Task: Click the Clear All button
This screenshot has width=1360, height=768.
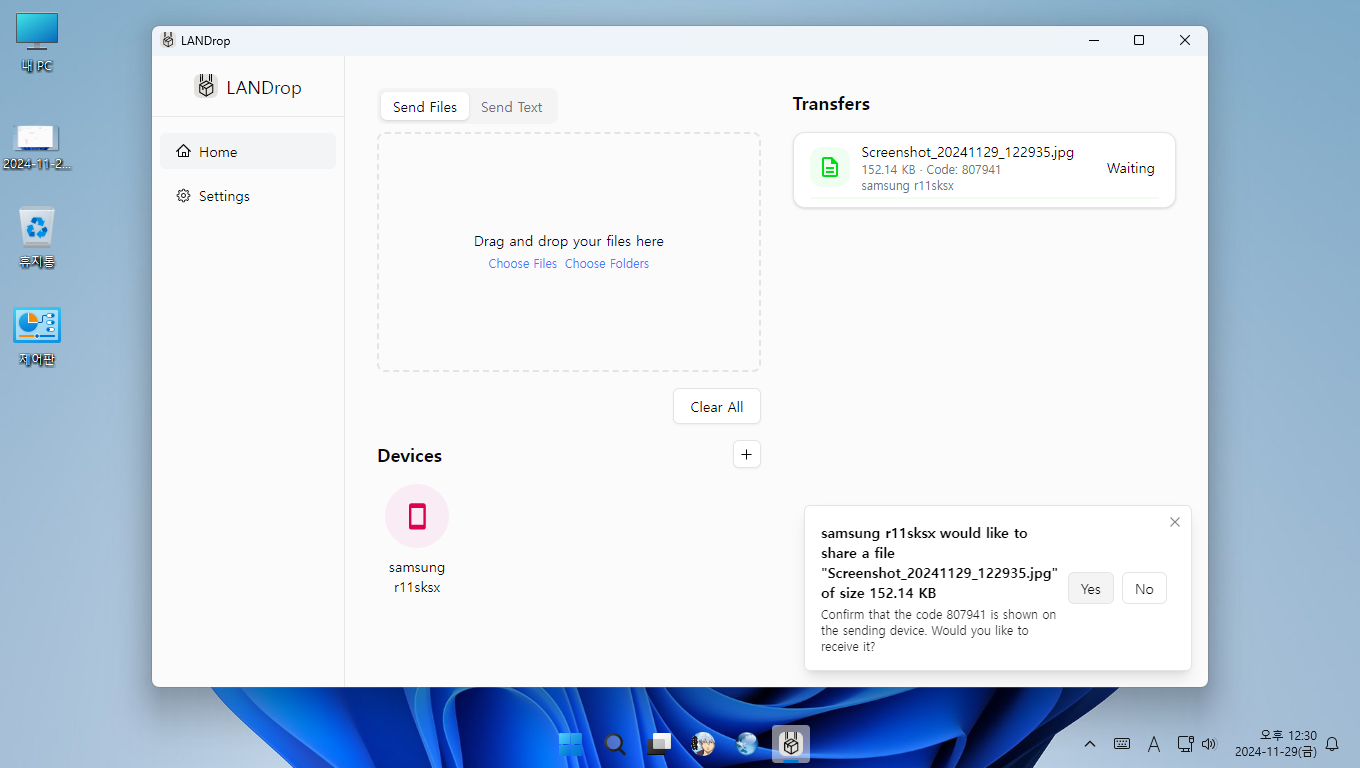Action: coord(717,407)
